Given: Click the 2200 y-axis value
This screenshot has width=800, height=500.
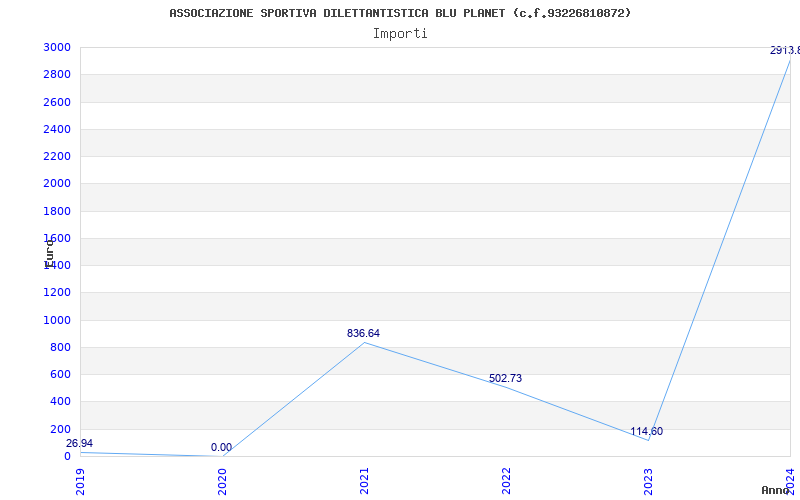Looking at the screenshot, I should coord(57,156).
